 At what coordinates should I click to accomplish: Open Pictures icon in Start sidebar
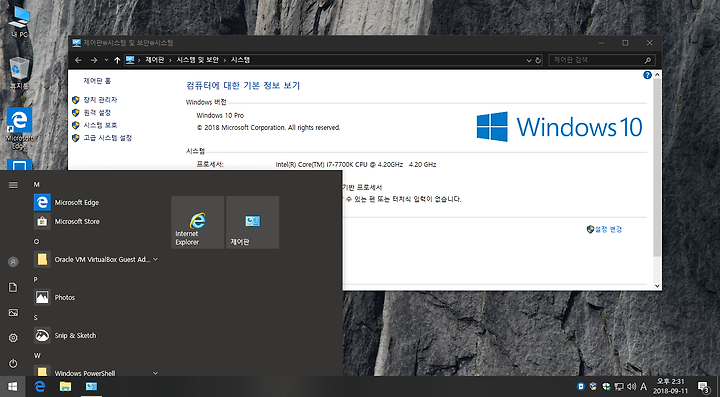pos(13,313)
